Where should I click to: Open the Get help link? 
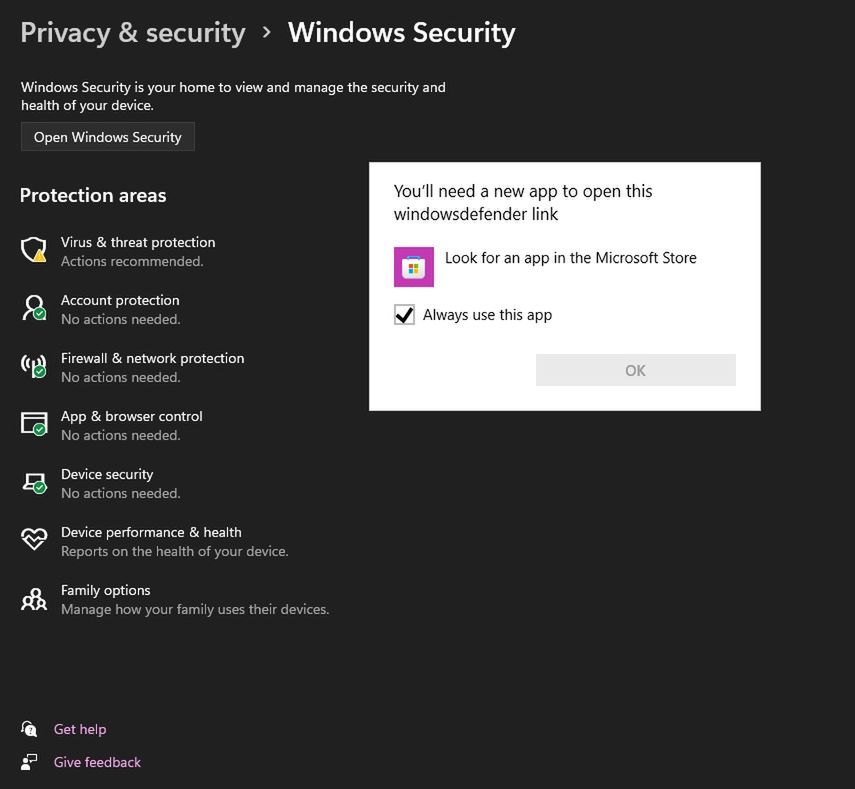(x=79, y=728)
